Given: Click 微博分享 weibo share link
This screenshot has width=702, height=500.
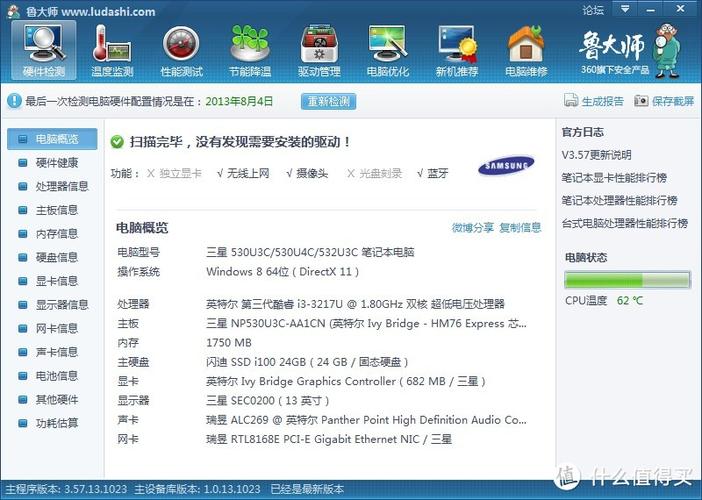Looking at the screenshot, I should pos(472,227).
